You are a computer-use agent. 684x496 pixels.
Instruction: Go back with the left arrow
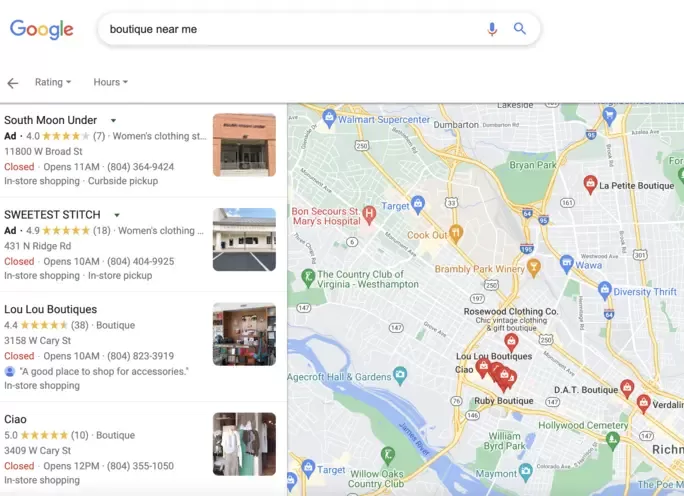click(x=13, y=83)
